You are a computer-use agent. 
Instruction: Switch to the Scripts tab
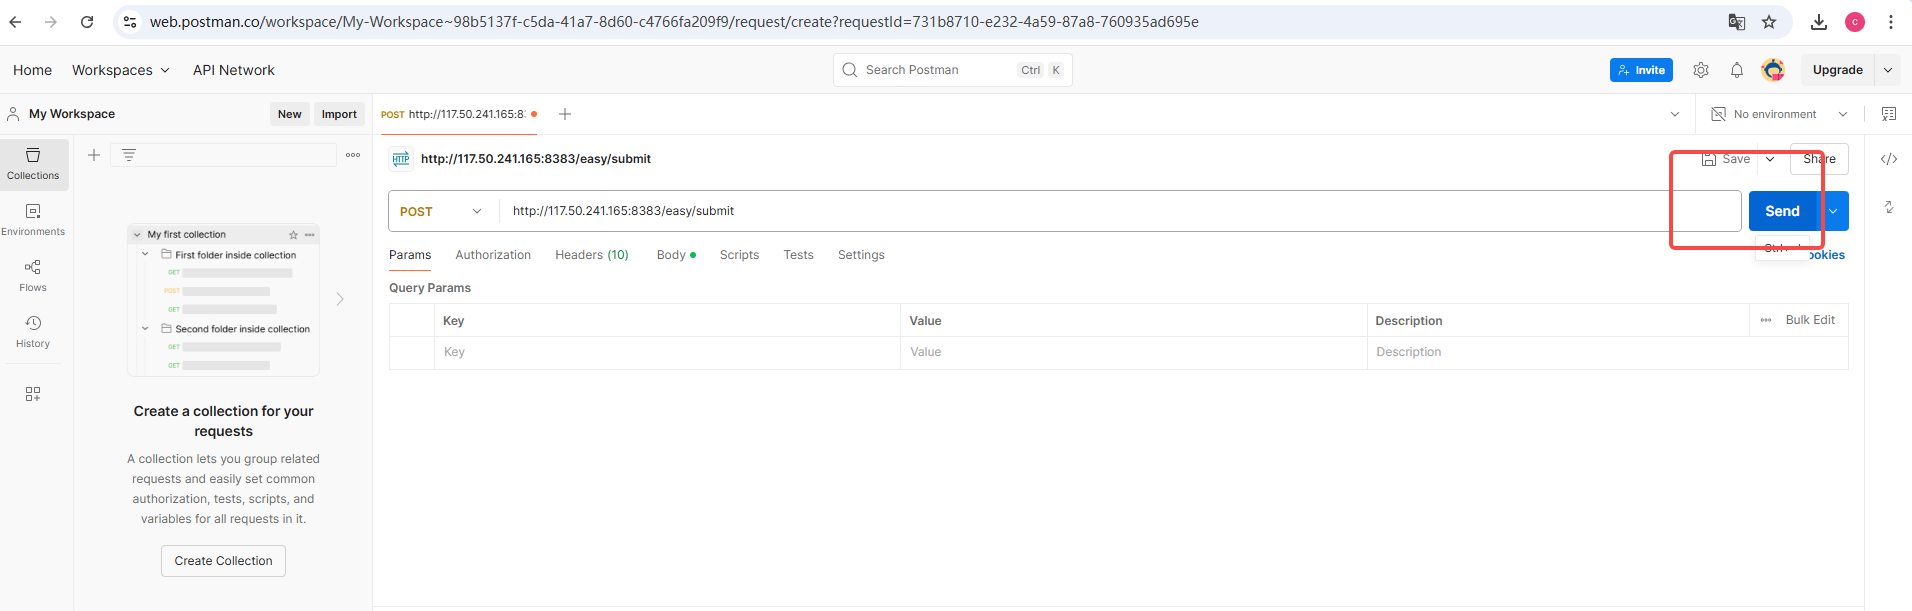(739, 255)
